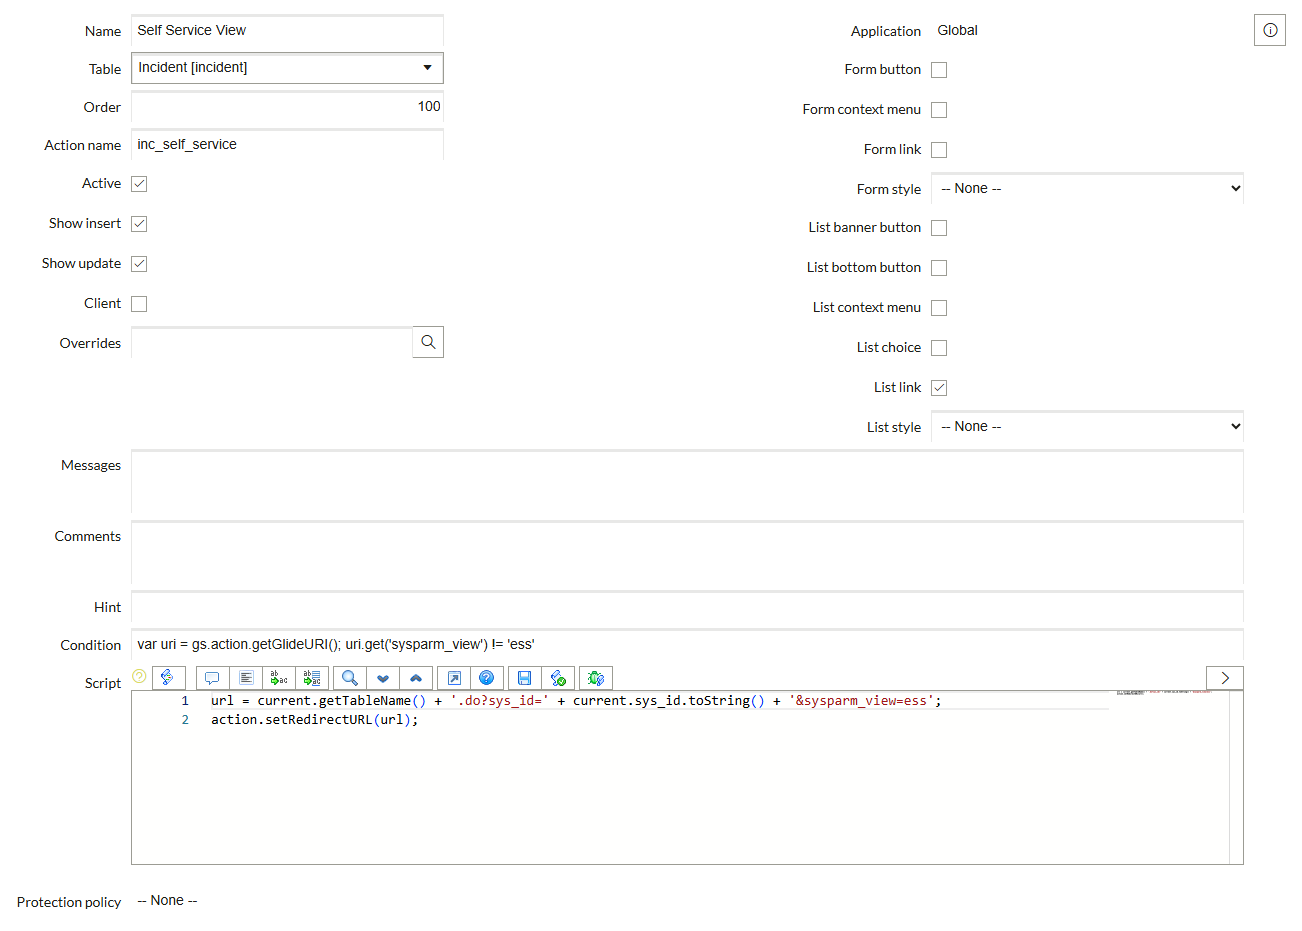The image size is (1302, 931).
Task: Check the Form link checkbox
Action: 939,150
